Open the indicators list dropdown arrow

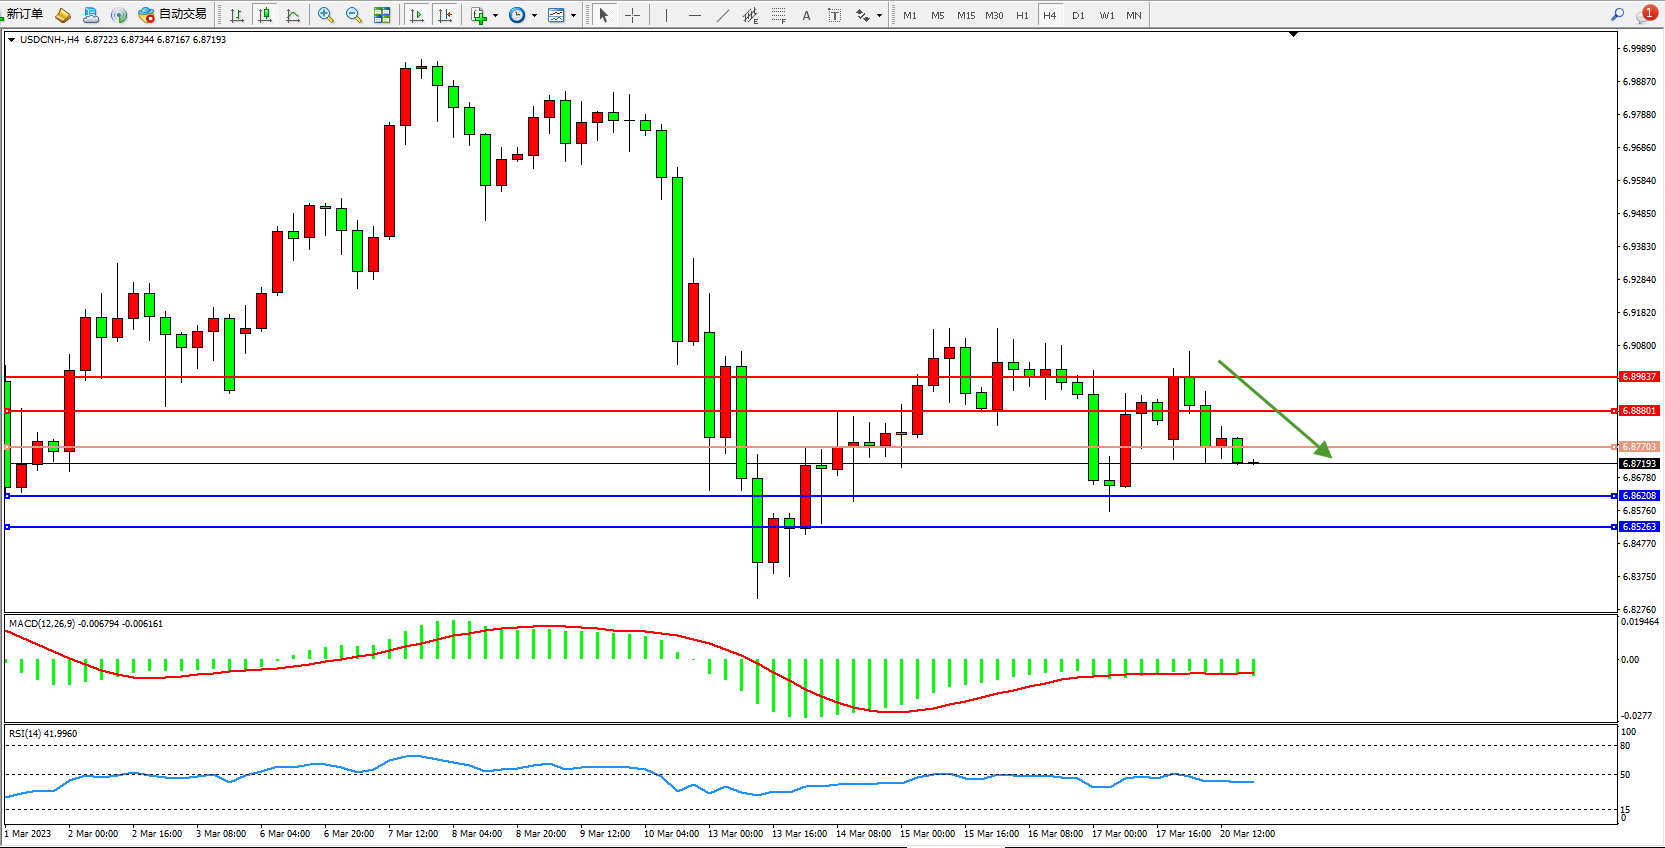coord(495,15)
